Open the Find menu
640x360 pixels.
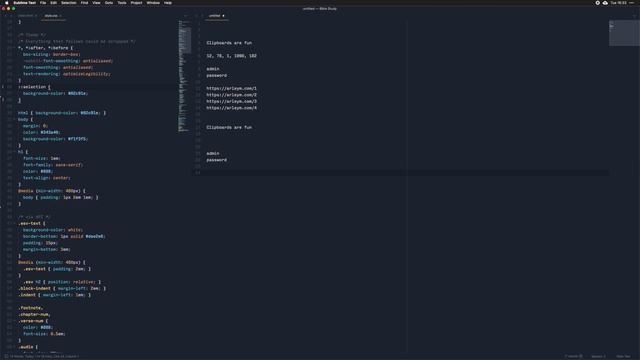tap(84, 2)
